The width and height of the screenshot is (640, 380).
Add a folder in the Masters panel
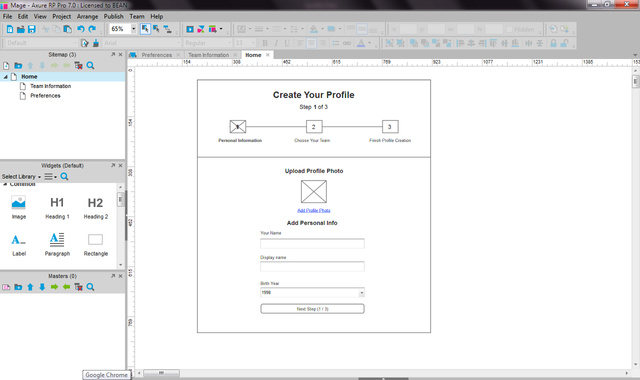coord(18,287)
